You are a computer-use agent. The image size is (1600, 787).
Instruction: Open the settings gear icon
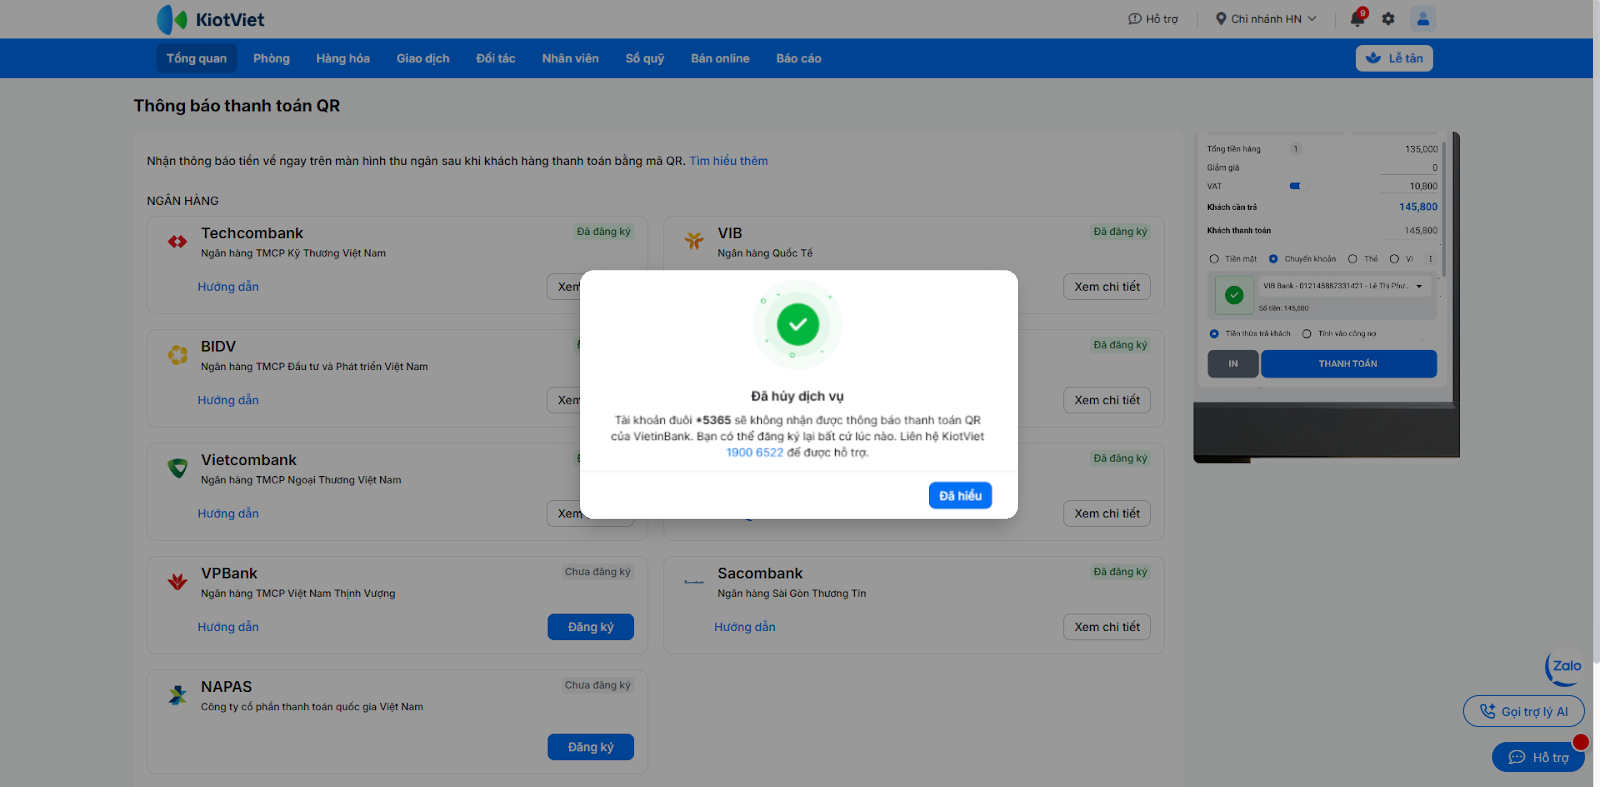(1388, 19)
